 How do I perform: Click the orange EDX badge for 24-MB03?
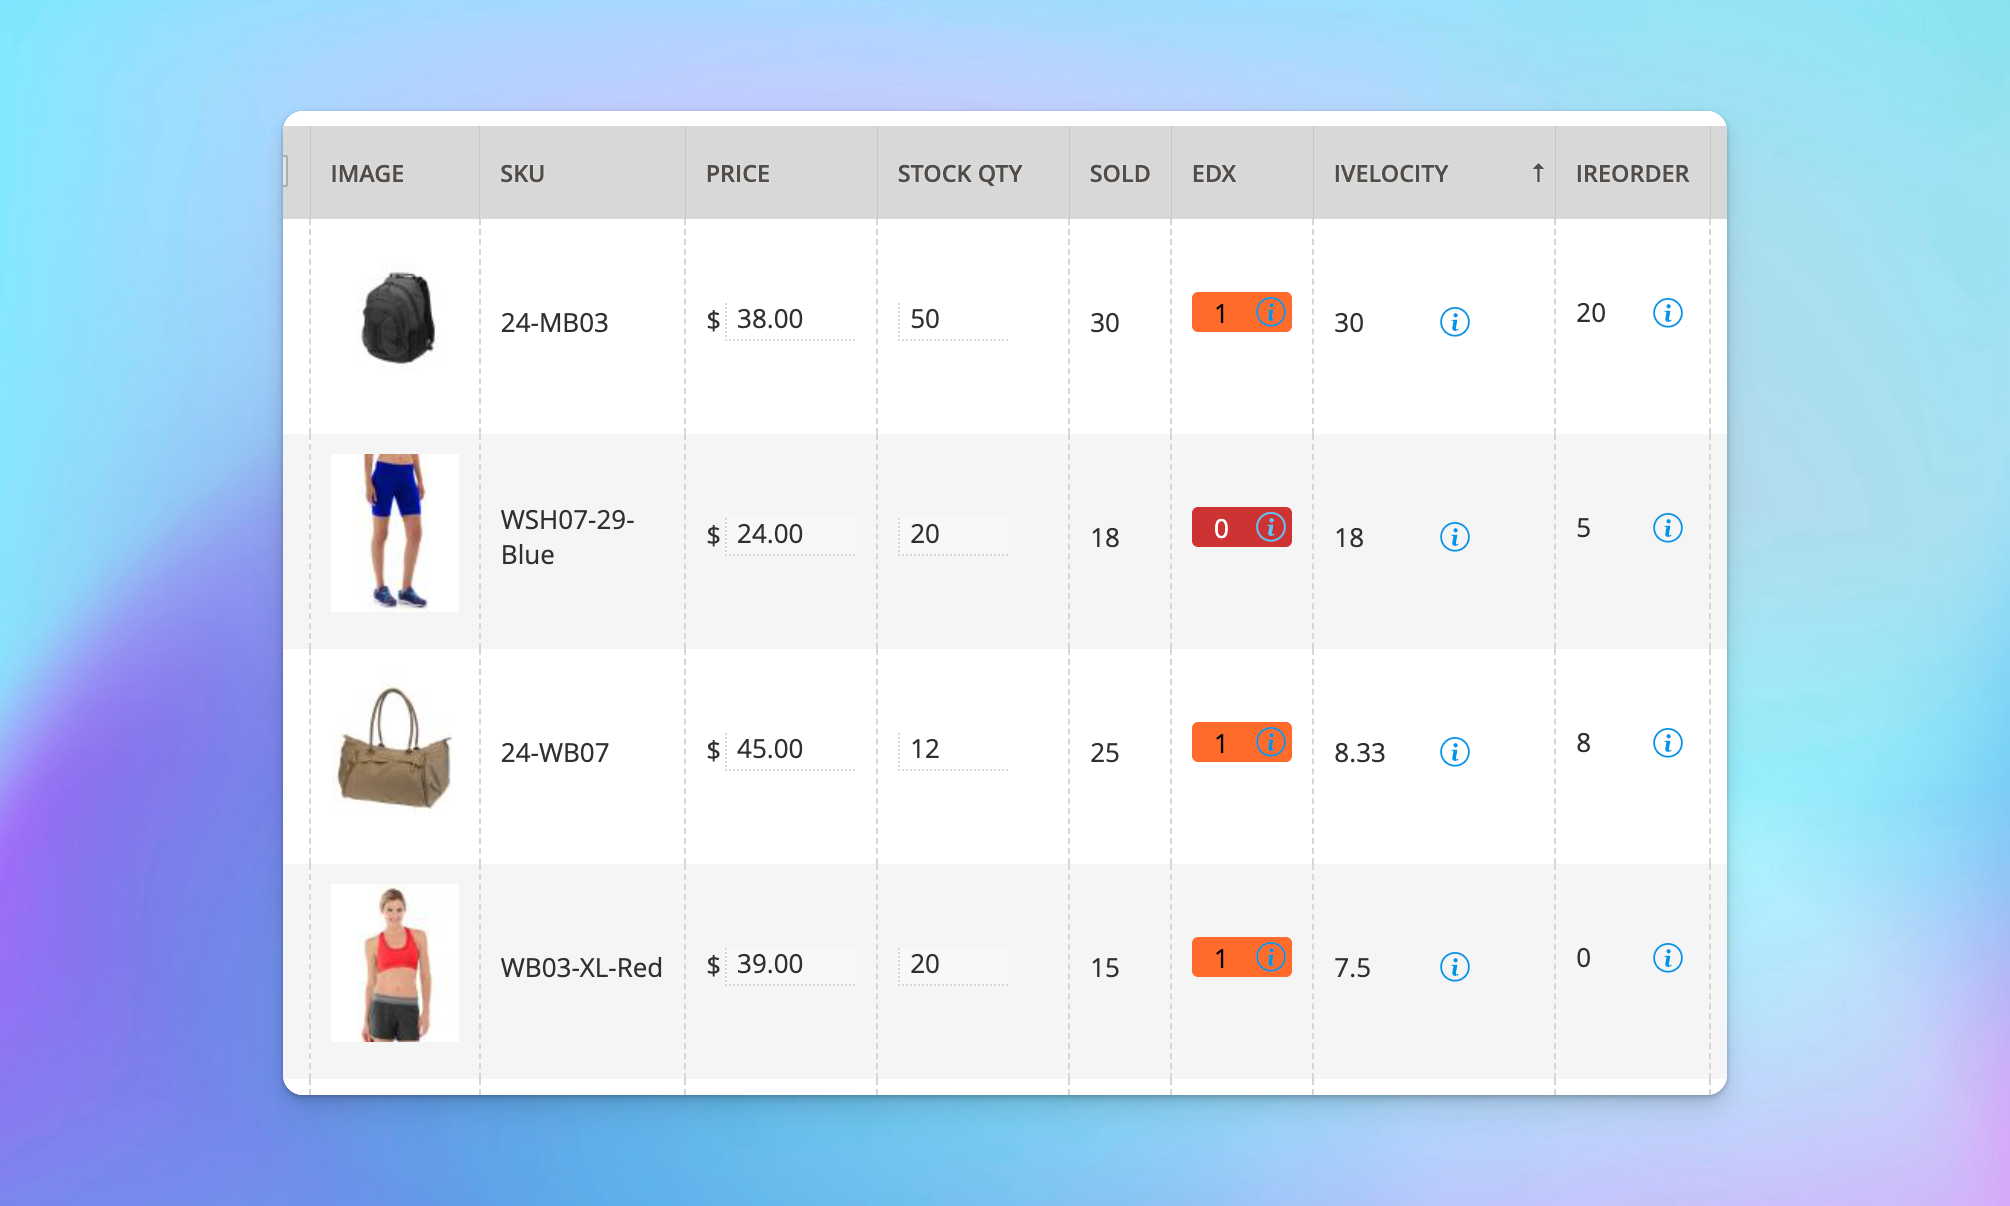(x=1241, y=312)
